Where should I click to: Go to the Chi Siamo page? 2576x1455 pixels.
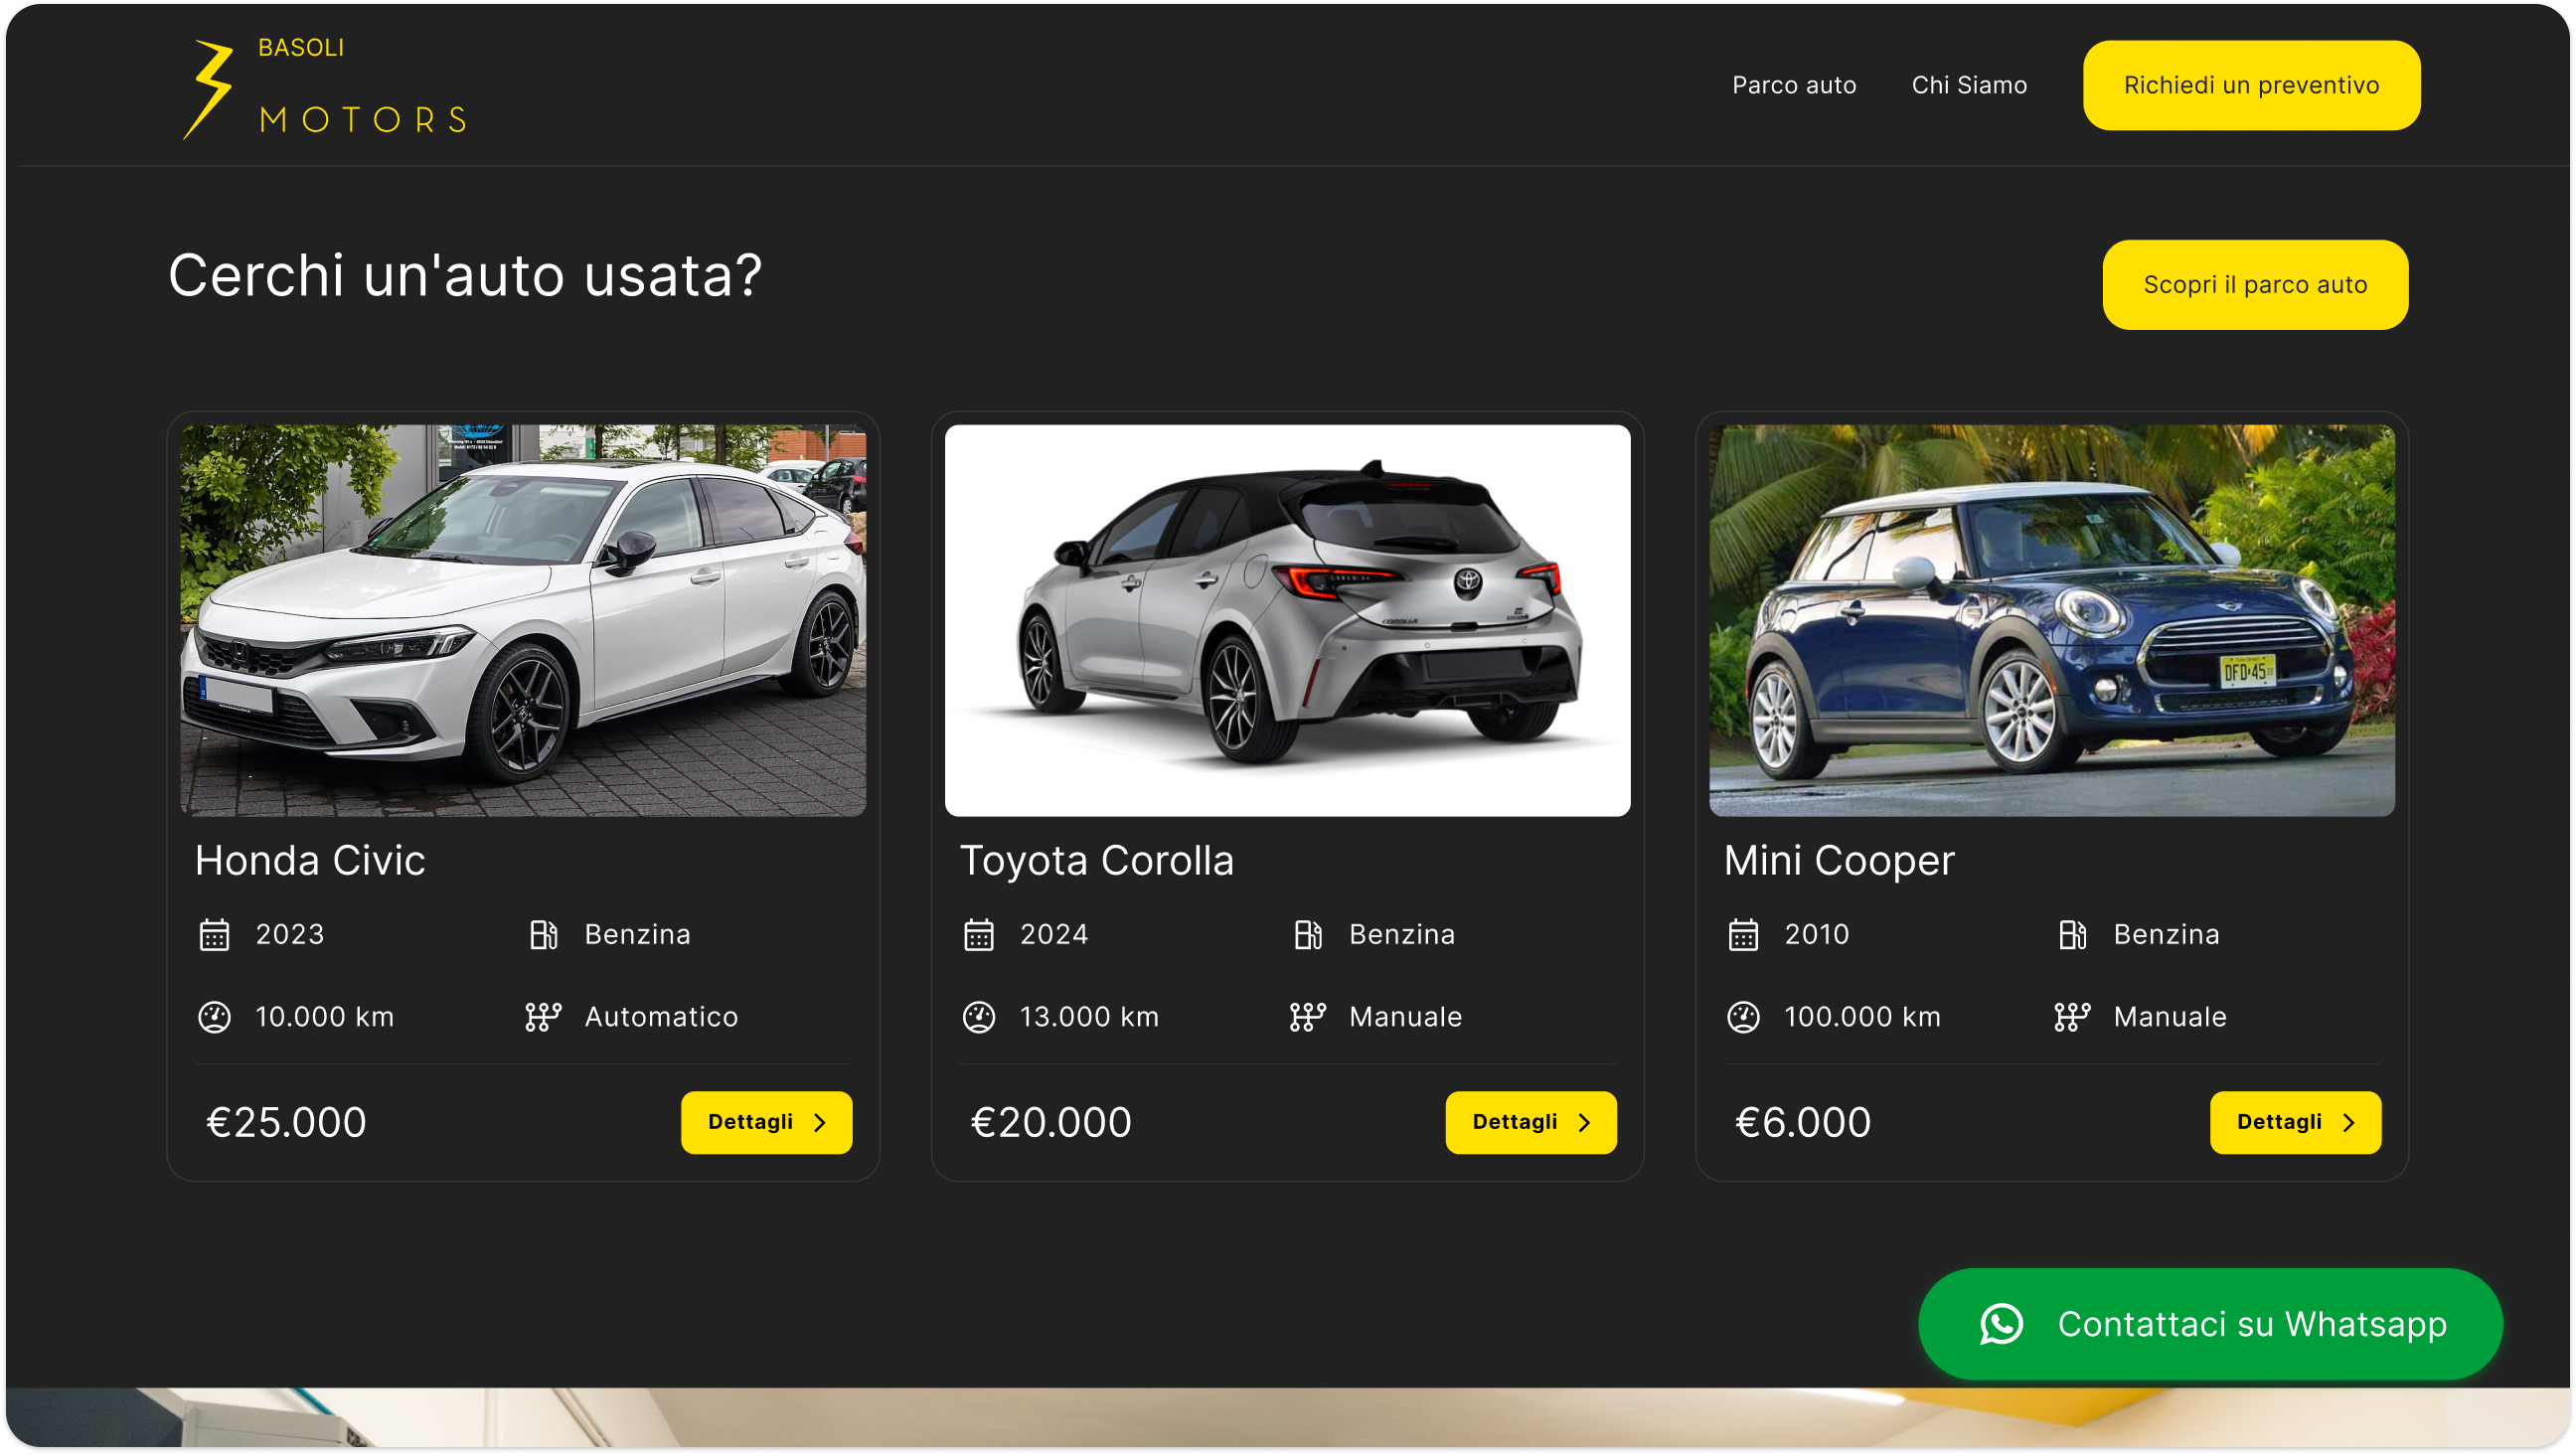(1968, 85)
